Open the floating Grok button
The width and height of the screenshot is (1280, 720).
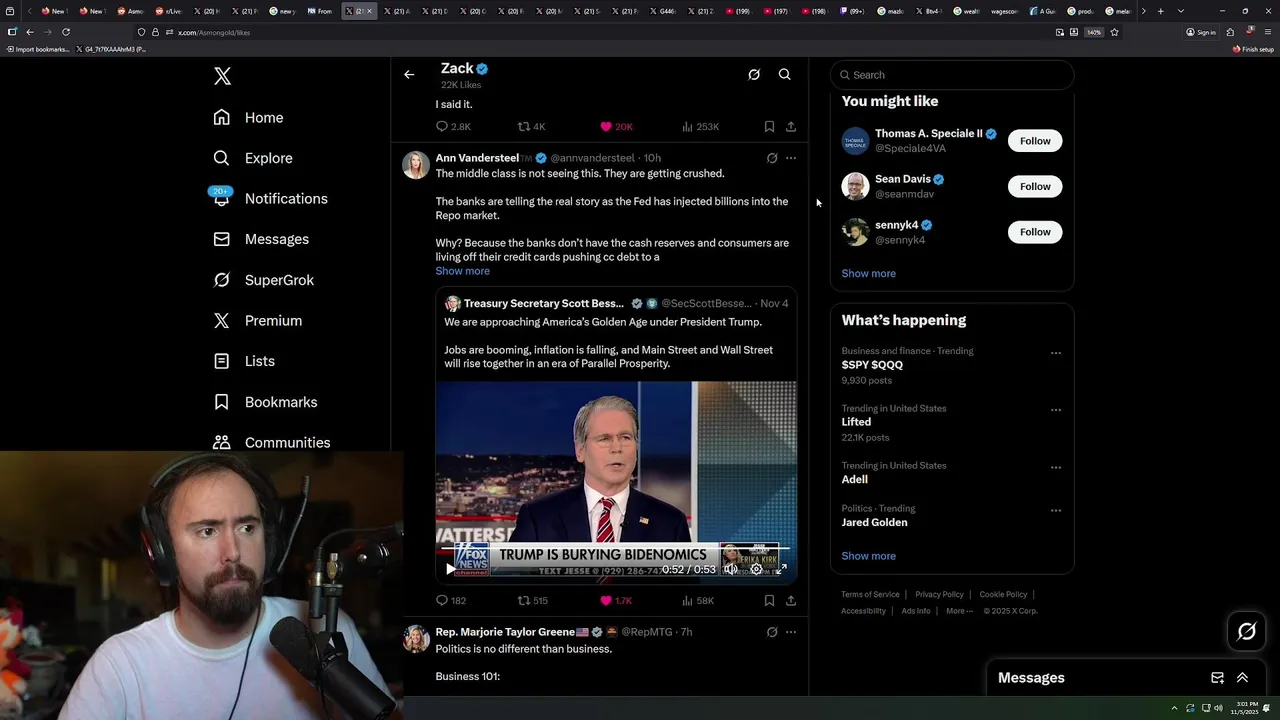(x=1246, y=631)
